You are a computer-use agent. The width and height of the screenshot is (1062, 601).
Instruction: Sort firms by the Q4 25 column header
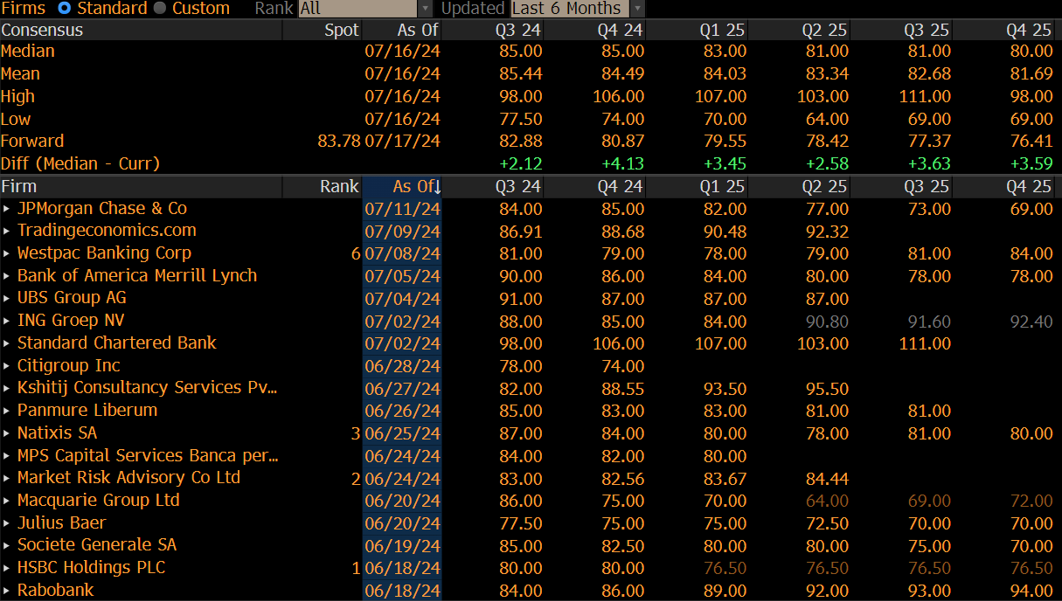point(1029,186)
